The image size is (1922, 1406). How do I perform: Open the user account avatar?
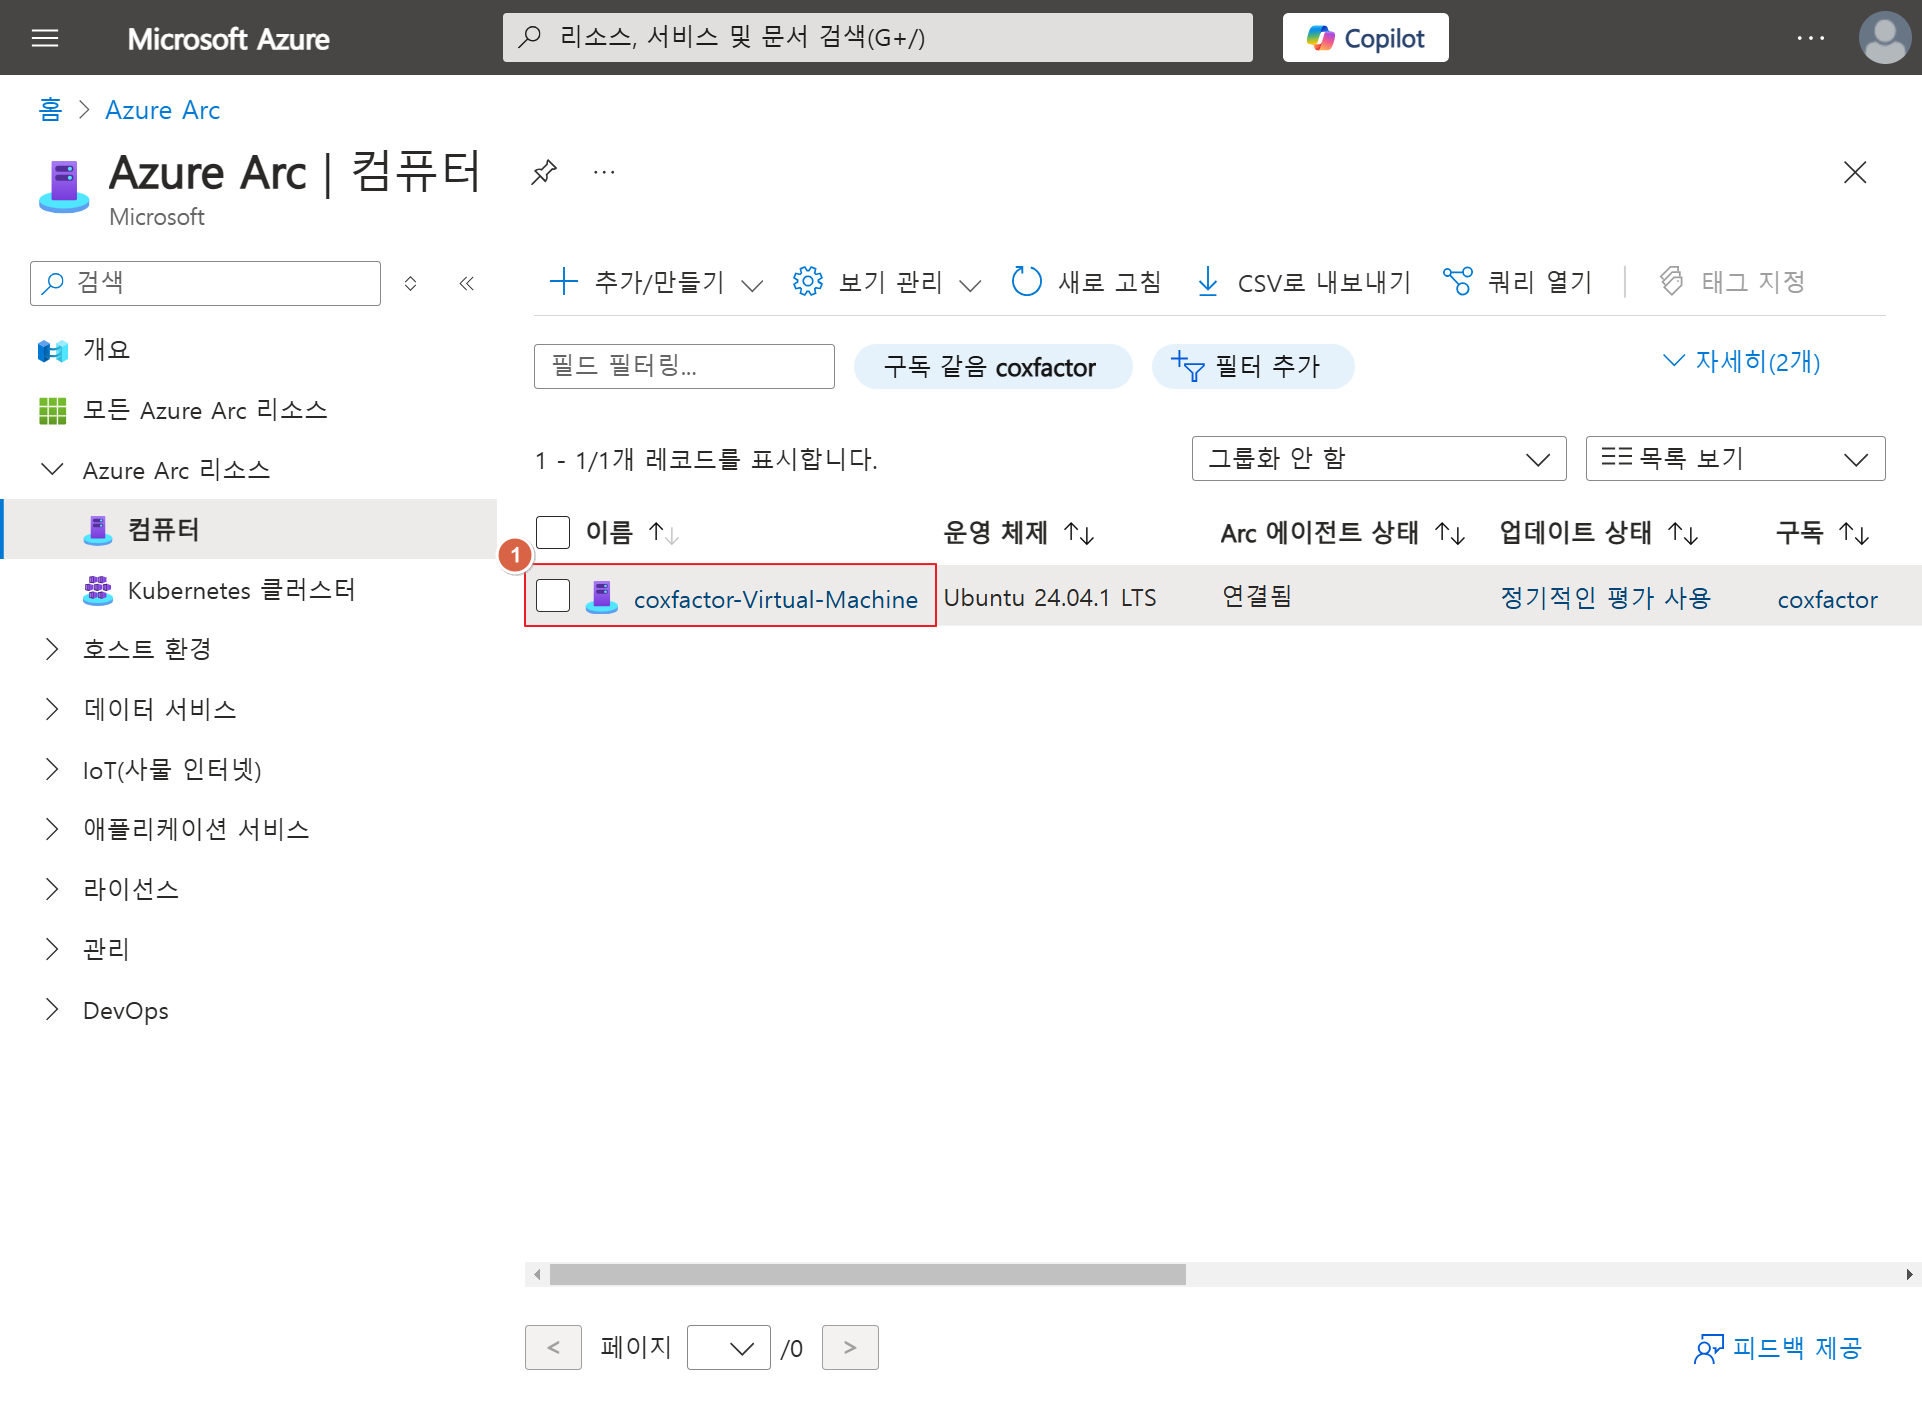(x=1884, y=38)
